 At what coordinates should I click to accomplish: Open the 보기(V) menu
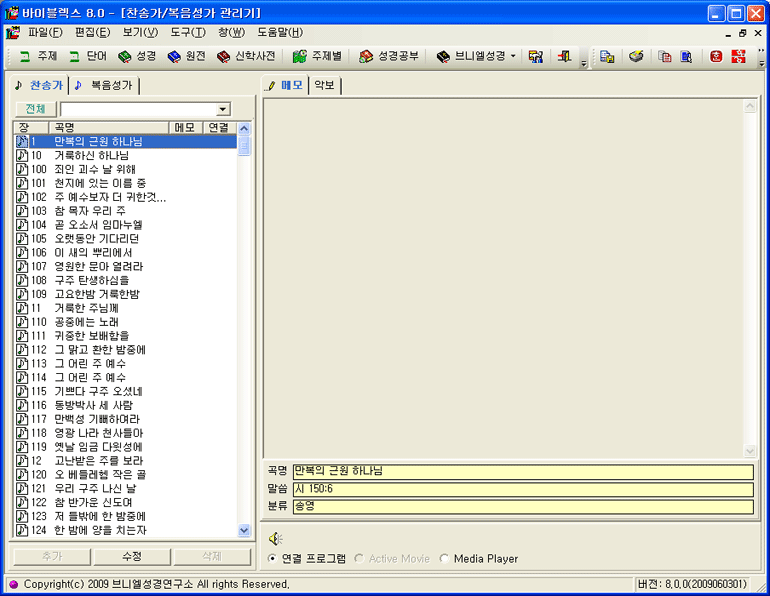click(140, 33)
